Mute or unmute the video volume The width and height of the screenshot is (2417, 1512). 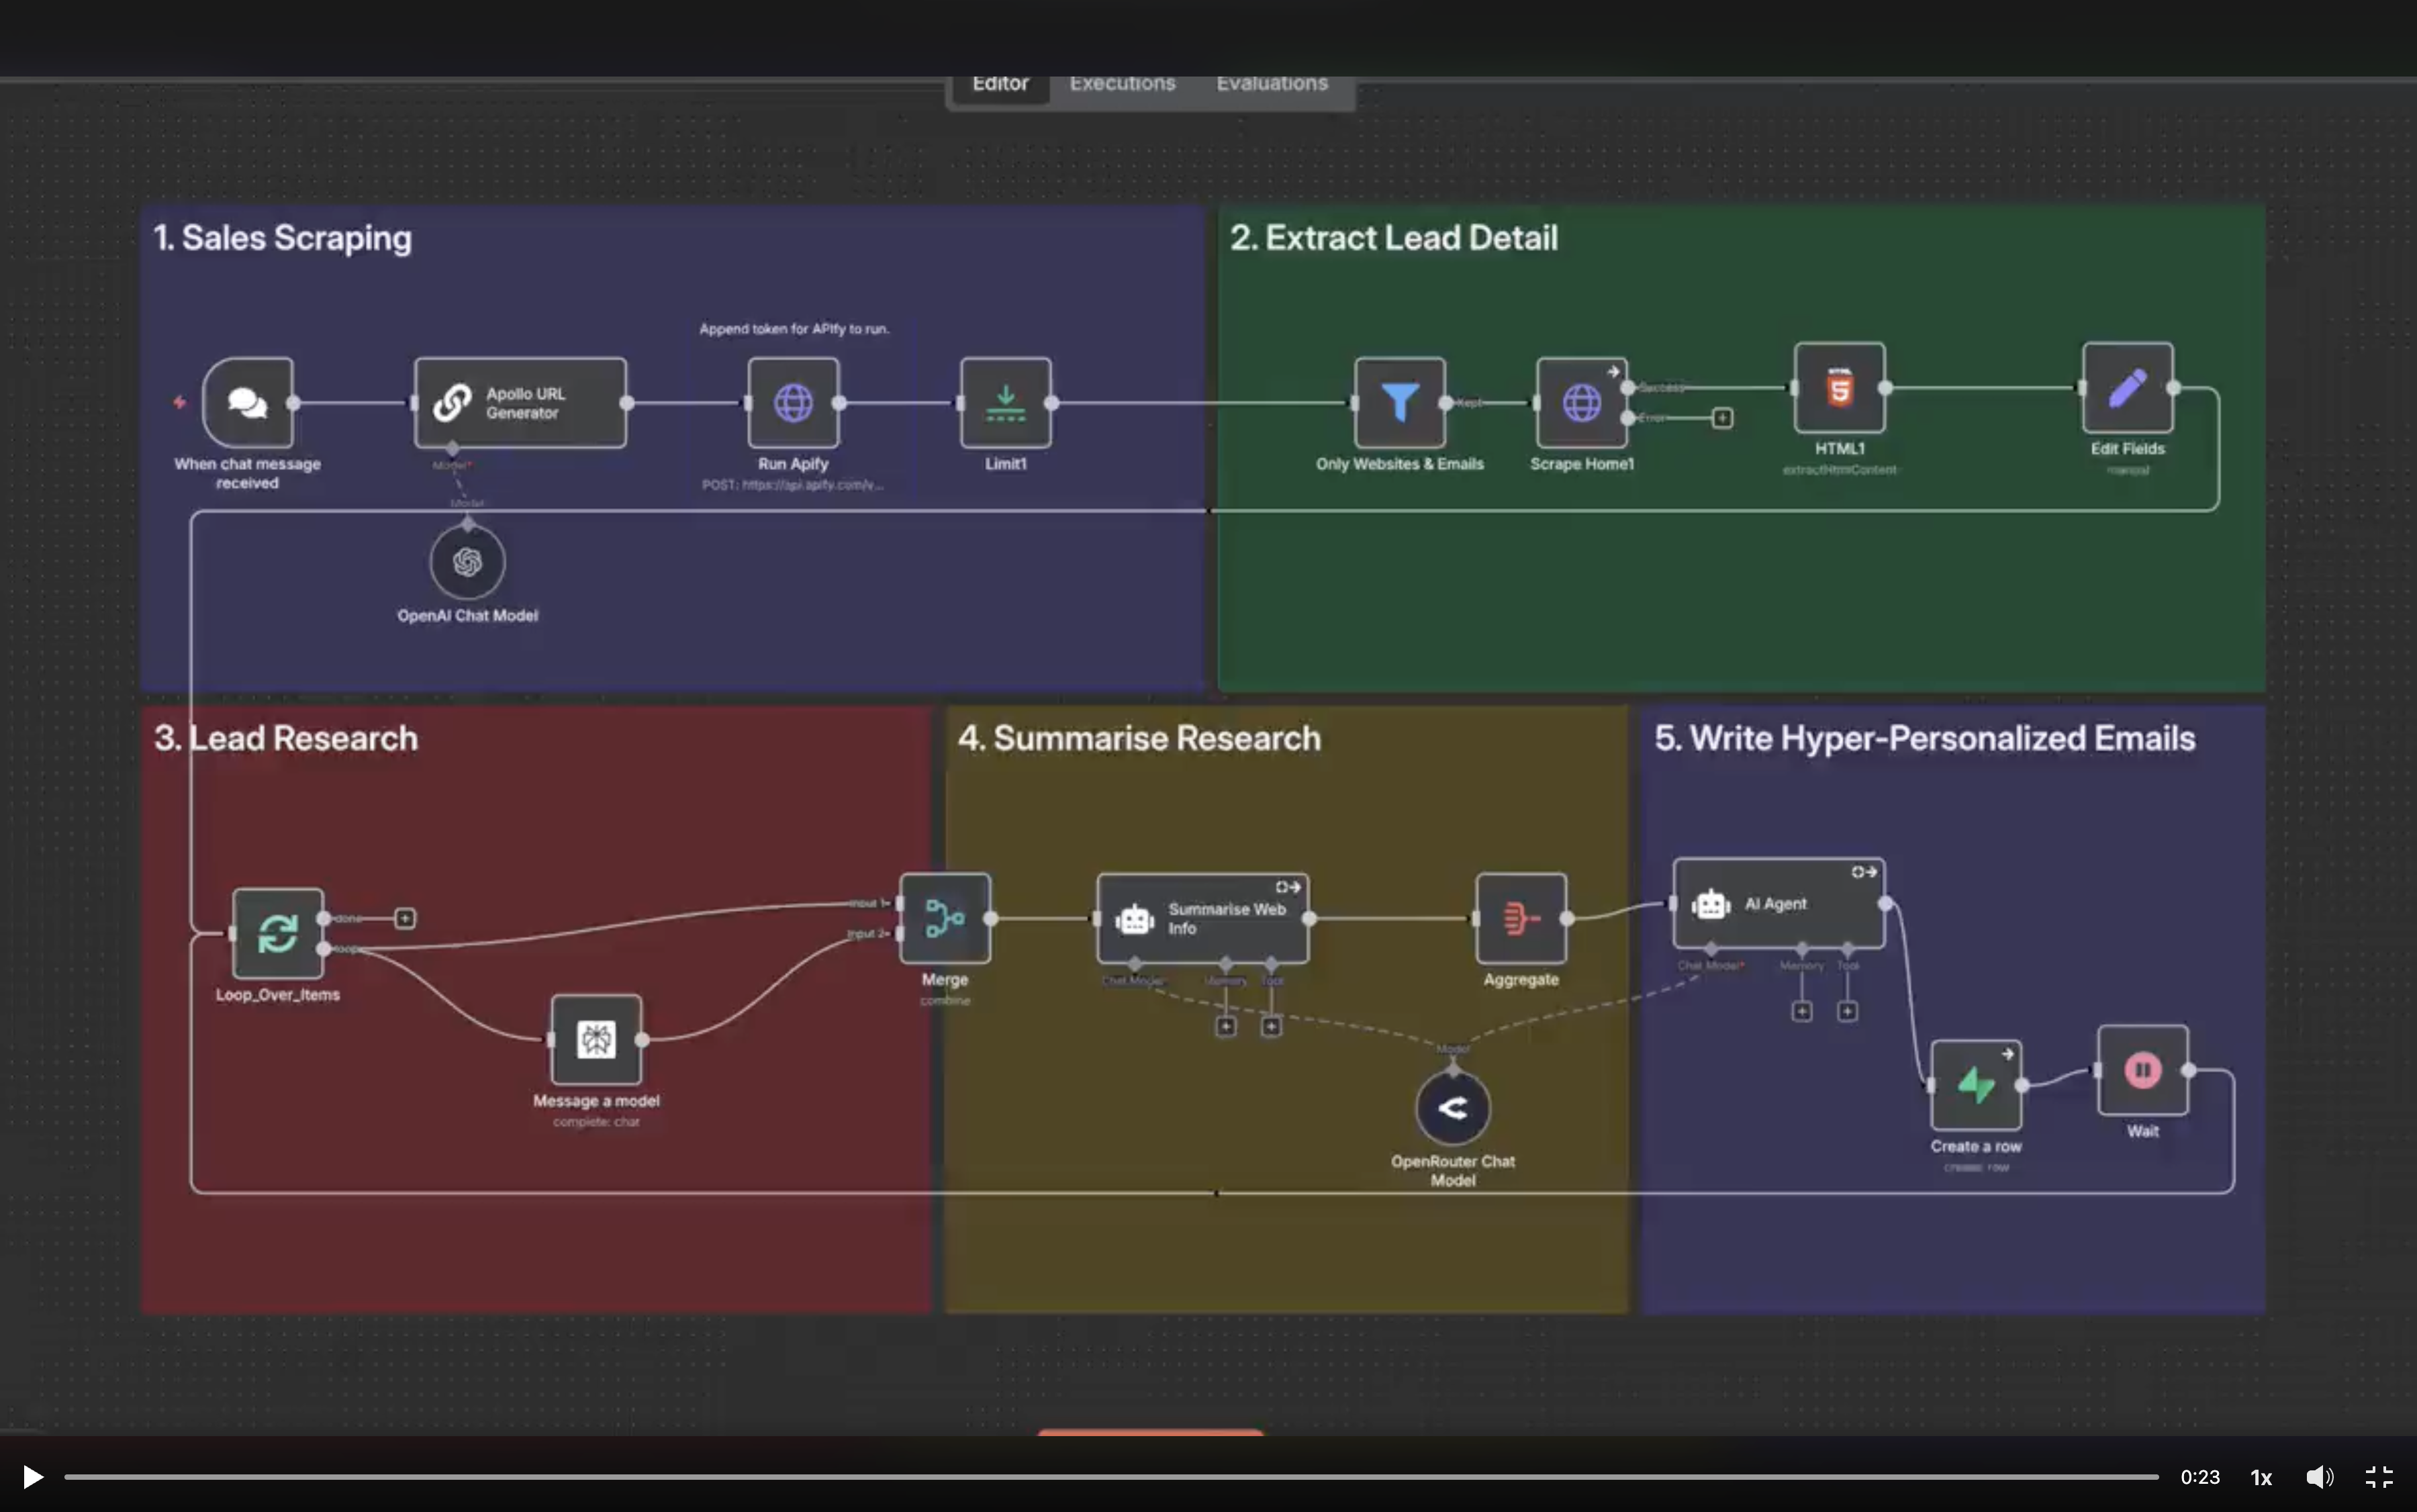2319,1477
